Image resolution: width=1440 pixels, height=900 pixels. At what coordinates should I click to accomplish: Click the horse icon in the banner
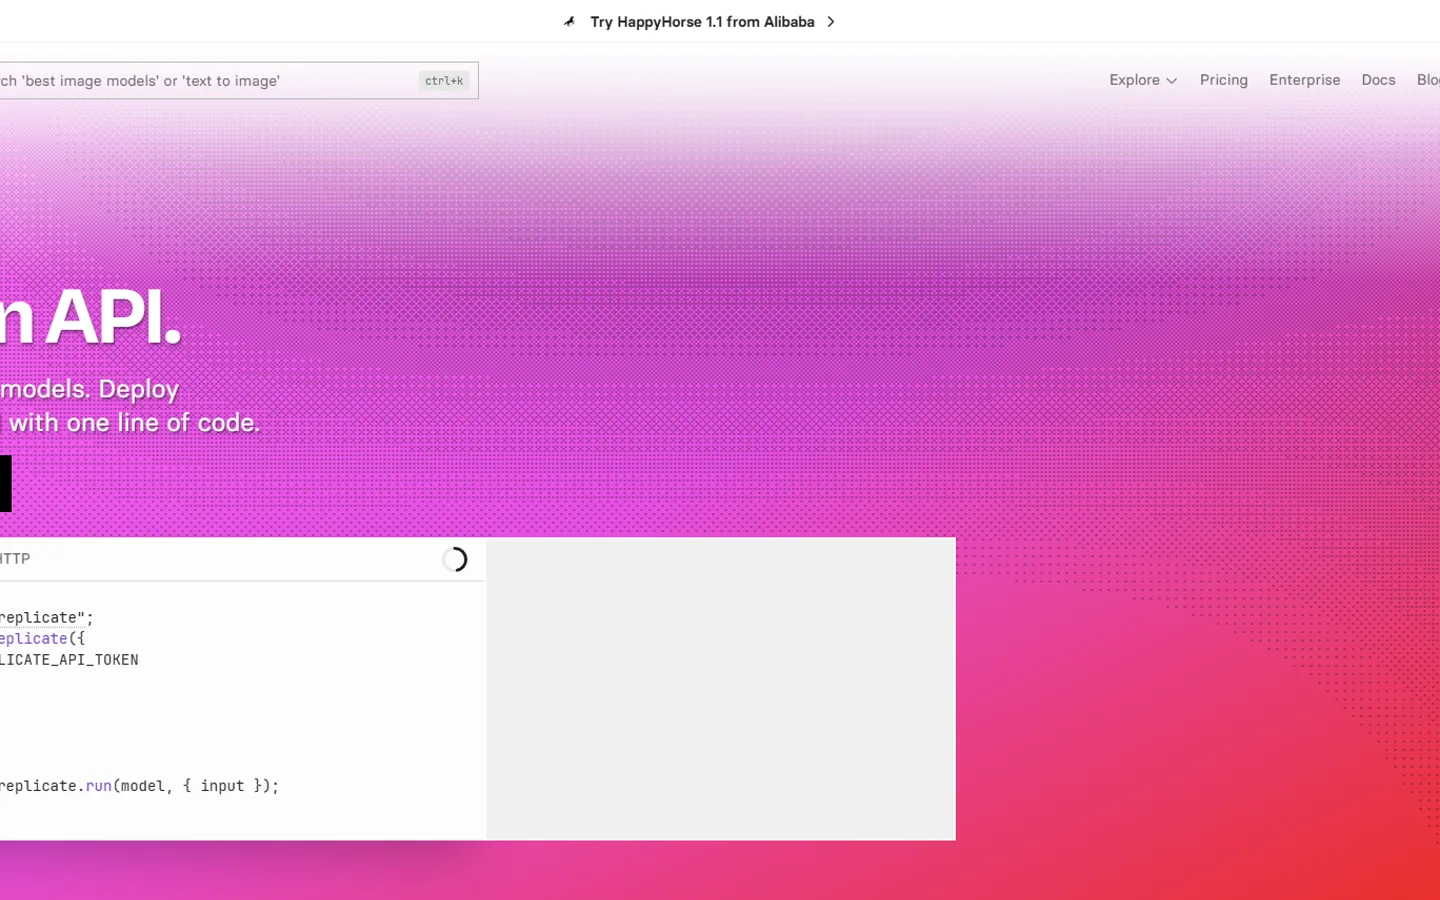(x=569, y=21)
